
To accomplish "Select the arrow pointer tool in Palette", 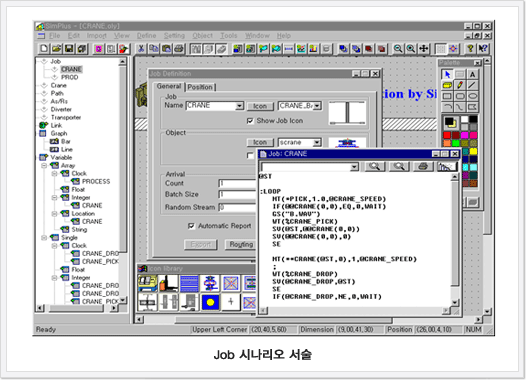I will pyautogui.click(x=447, y=74).
